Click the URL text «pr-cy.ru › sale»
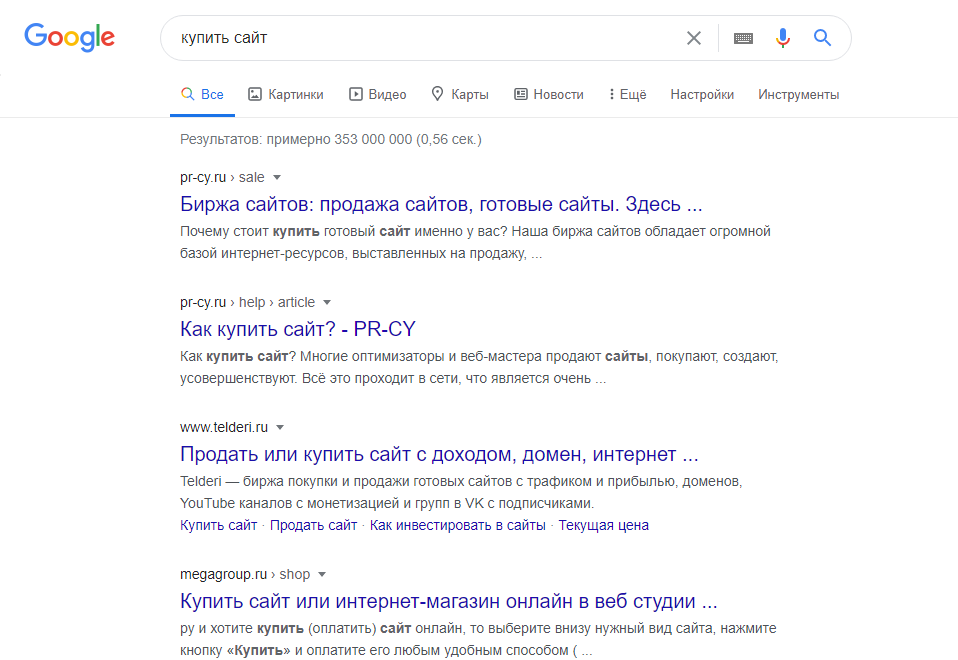 click(222, 178)
